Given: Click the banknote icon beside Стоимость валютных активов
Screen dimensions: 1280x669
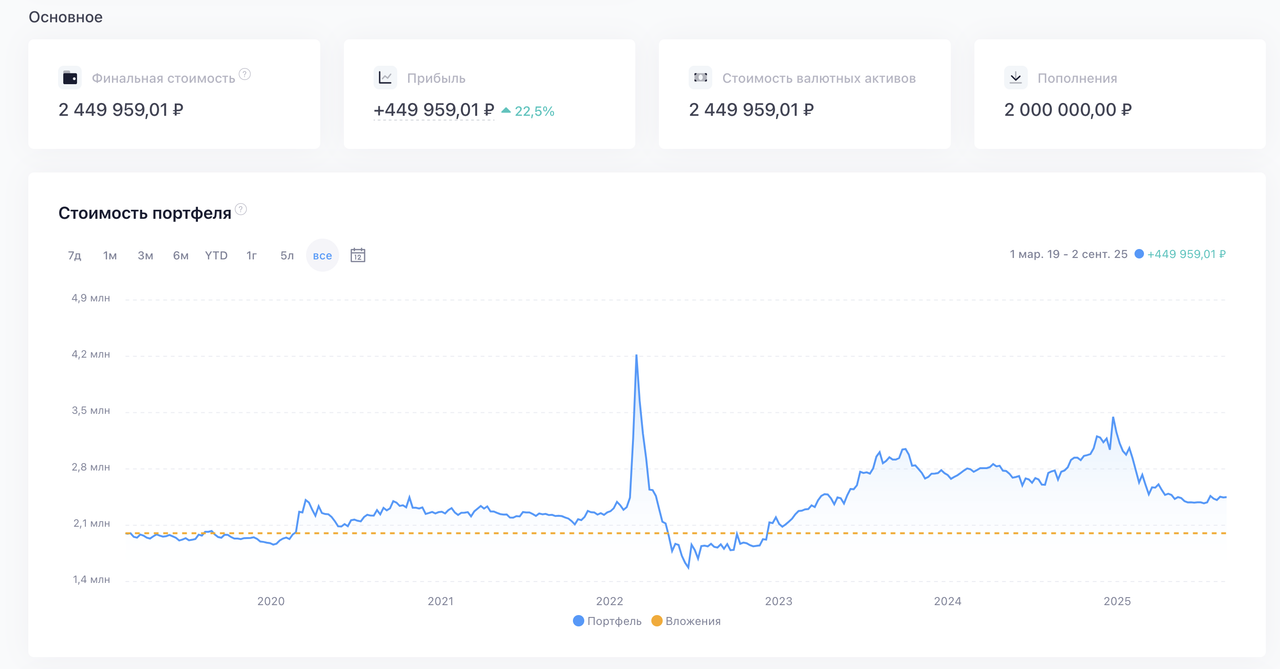Looking at the screenshot, I should click(x=700, y=78).
